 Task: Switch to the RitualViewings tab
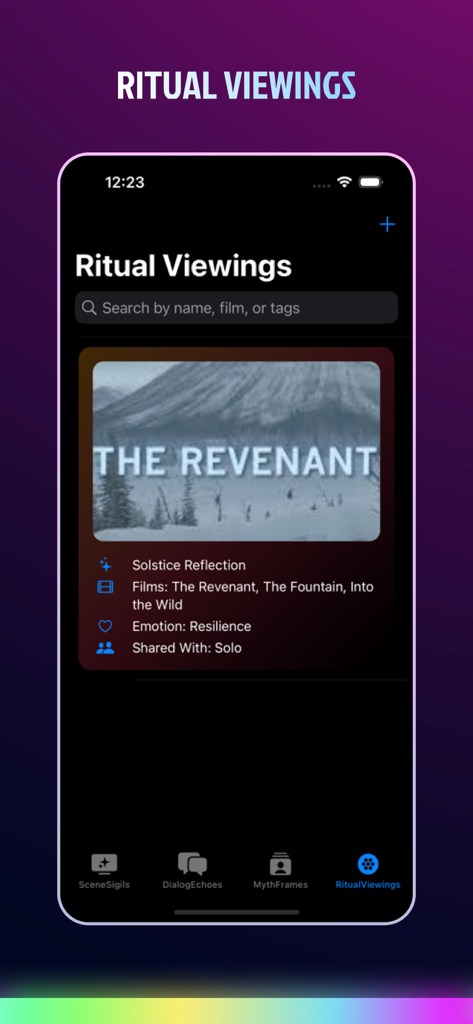pos(368,871)
